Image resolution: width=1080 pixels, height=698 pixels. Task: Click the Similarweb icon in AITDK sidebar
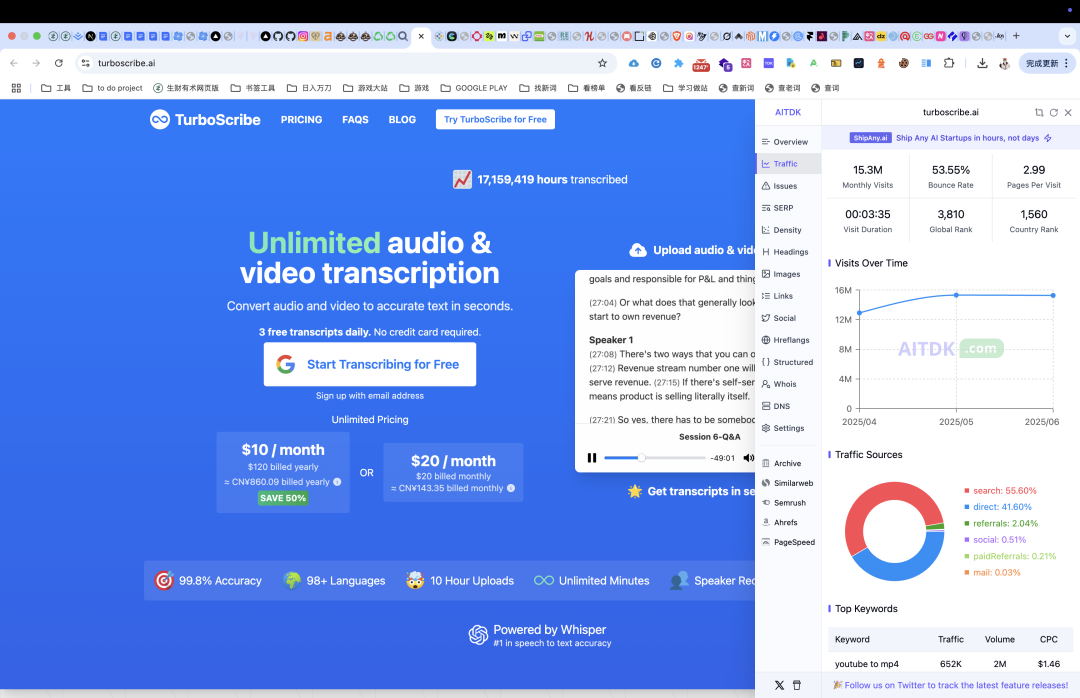766,483
